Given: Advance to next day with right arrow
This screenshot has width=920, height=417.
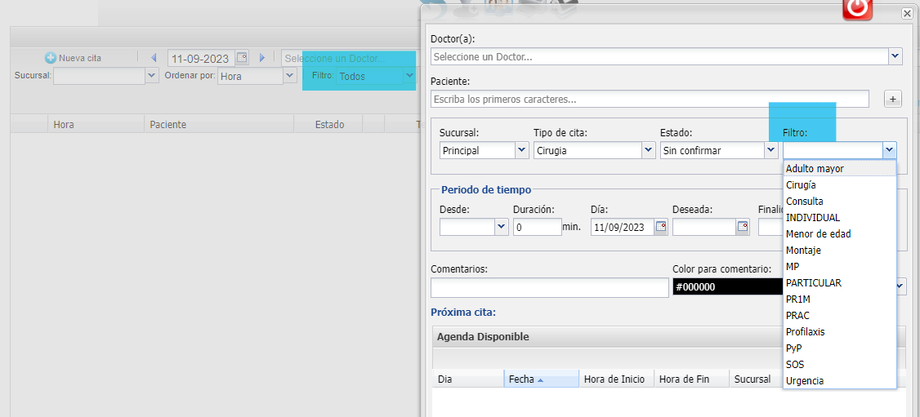Looking at the screenshot, I should (262, 58).
